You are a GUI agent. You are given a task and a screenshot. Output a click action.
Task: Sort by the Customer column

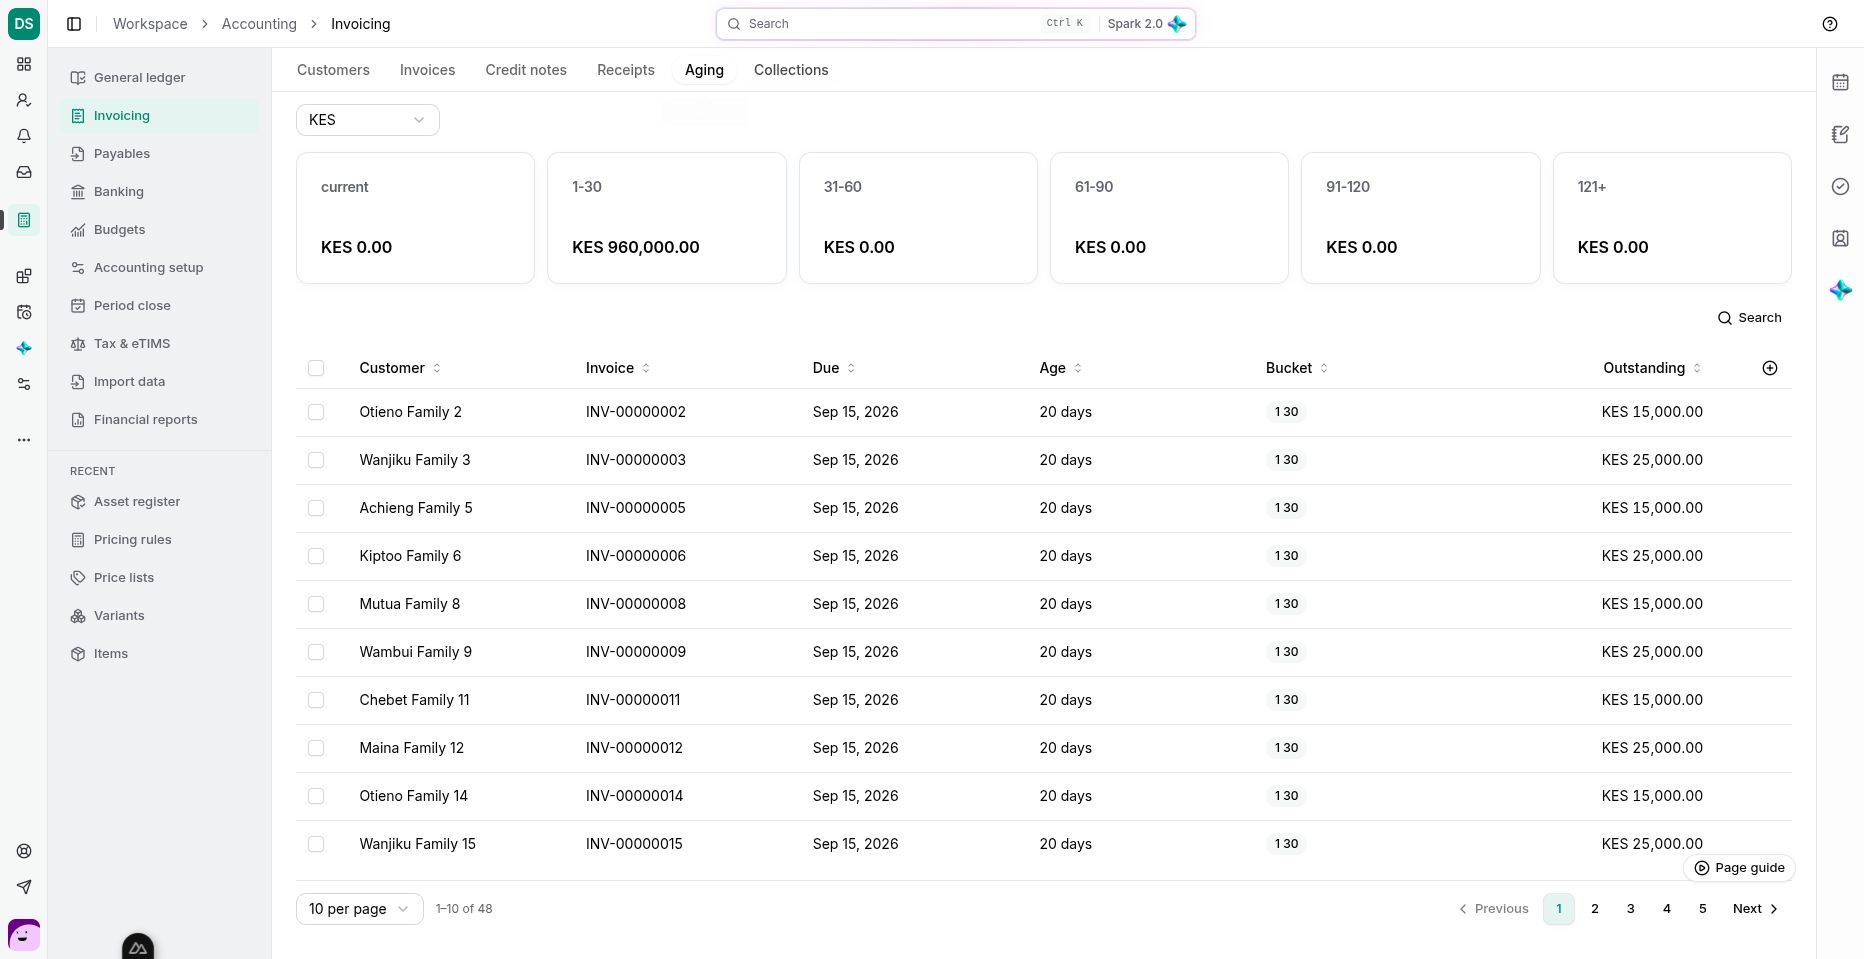tap(400, 368)
